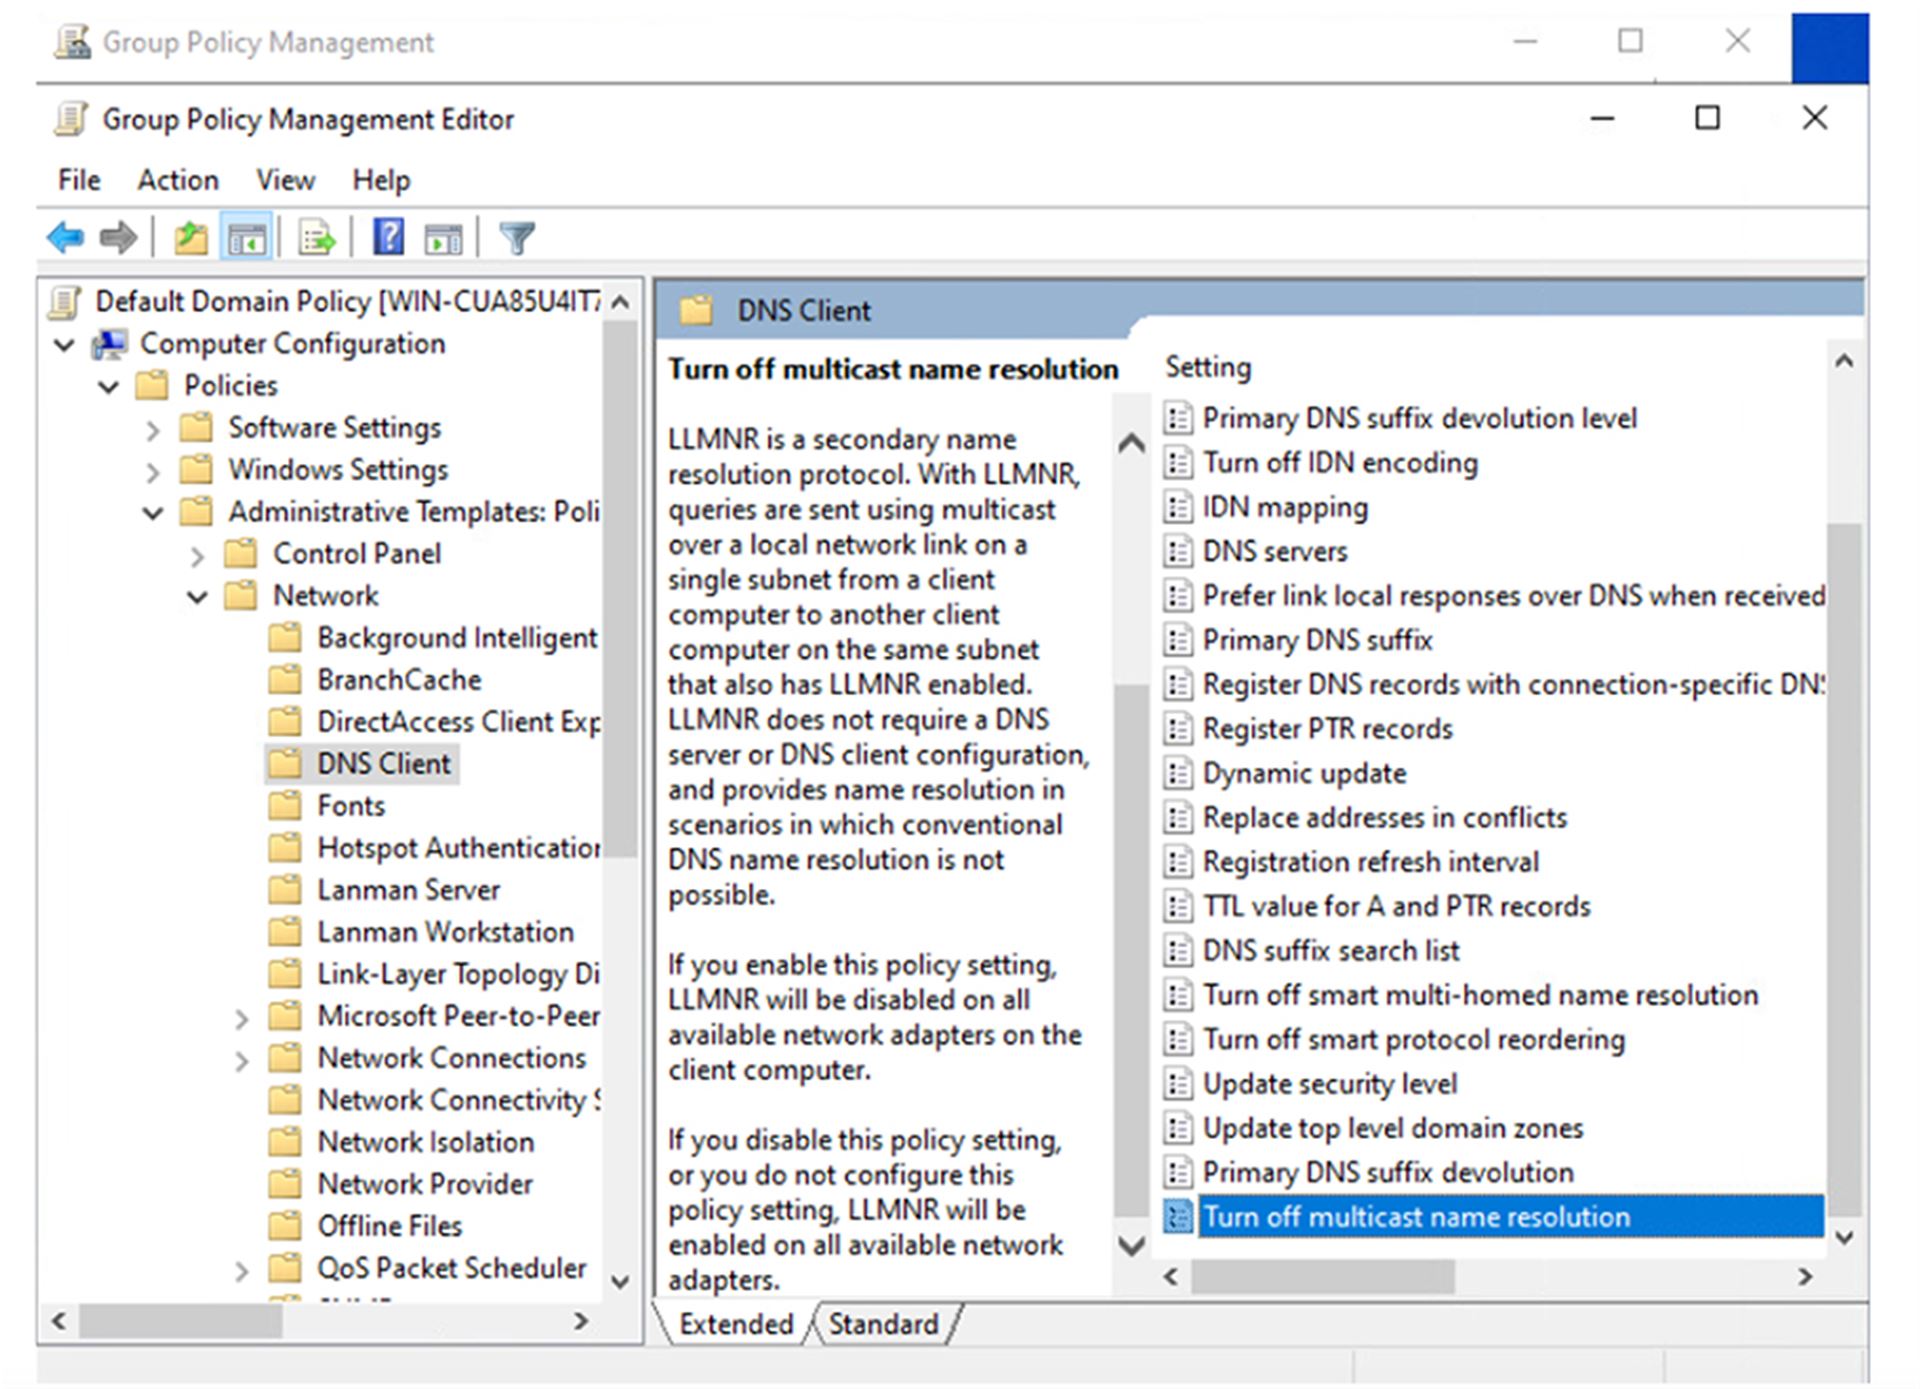Click the Setting column header

1208,367
